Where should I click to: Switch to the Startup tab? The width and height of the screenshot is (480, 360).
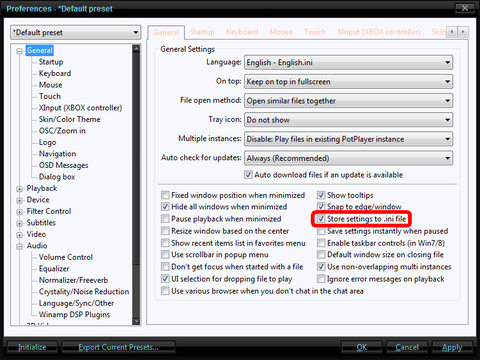click(202, 32)
